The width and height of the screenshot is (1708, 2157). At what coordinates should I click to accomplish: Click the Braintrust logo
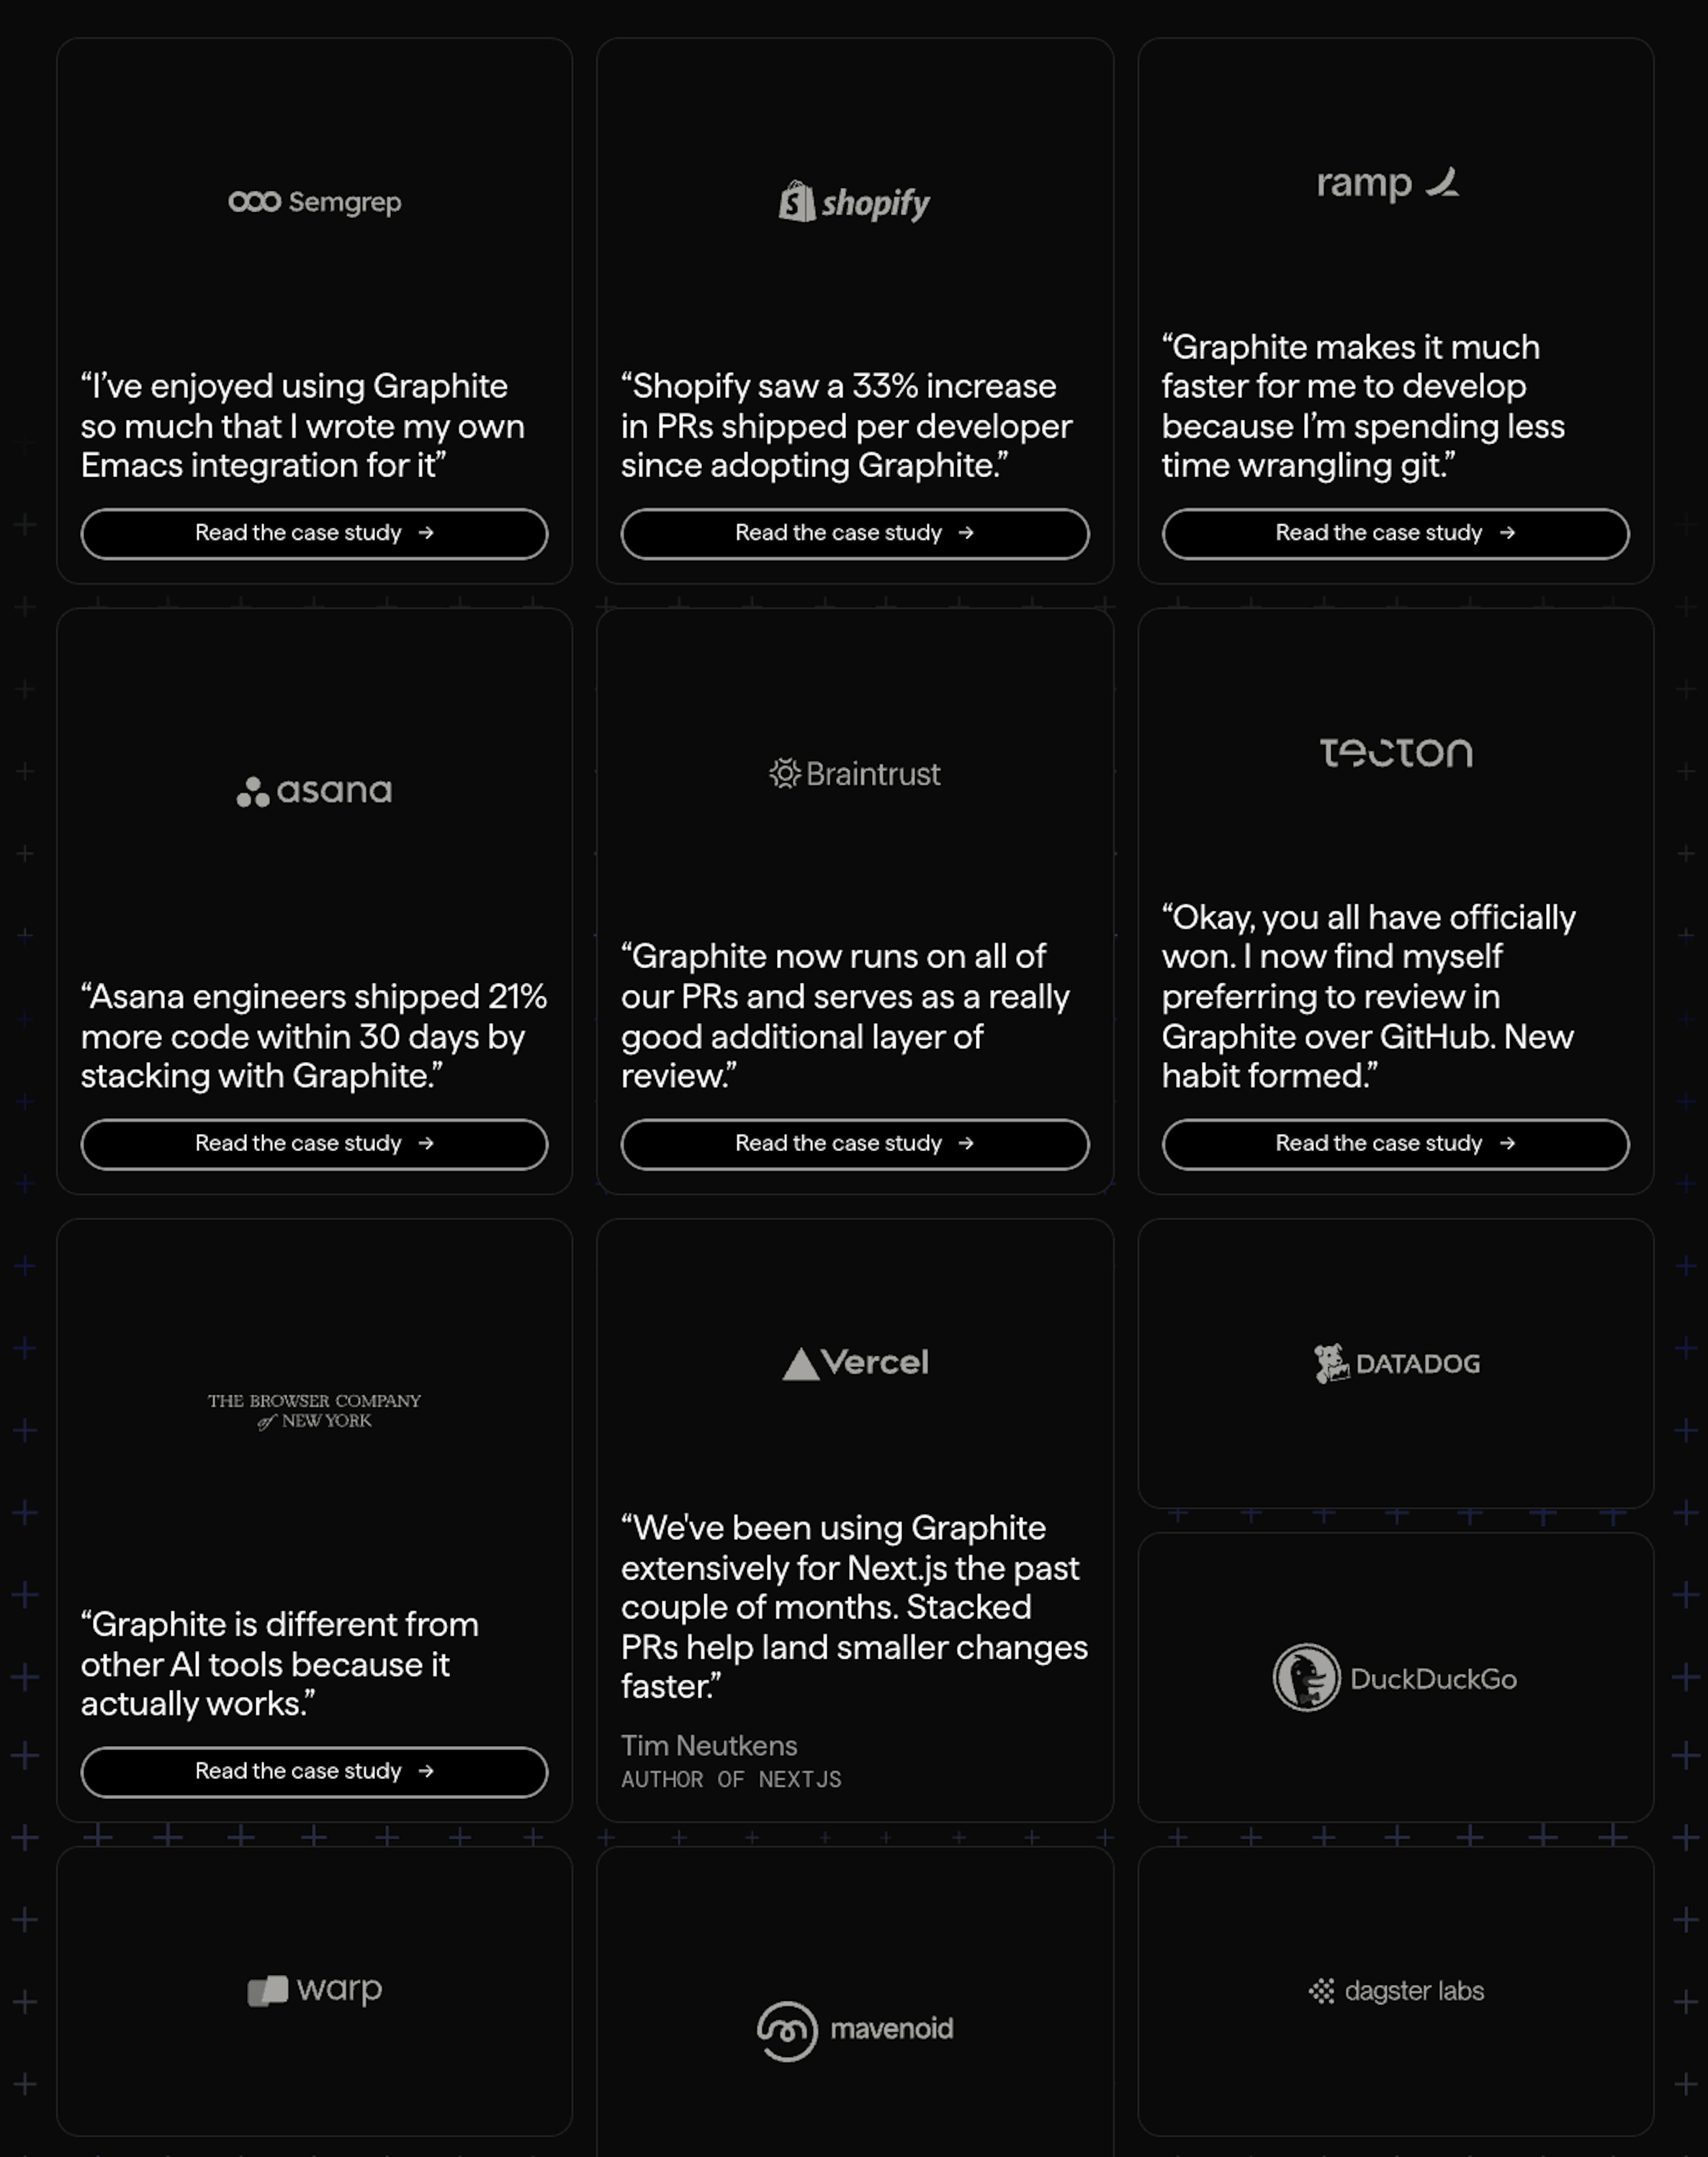(854, 773)
